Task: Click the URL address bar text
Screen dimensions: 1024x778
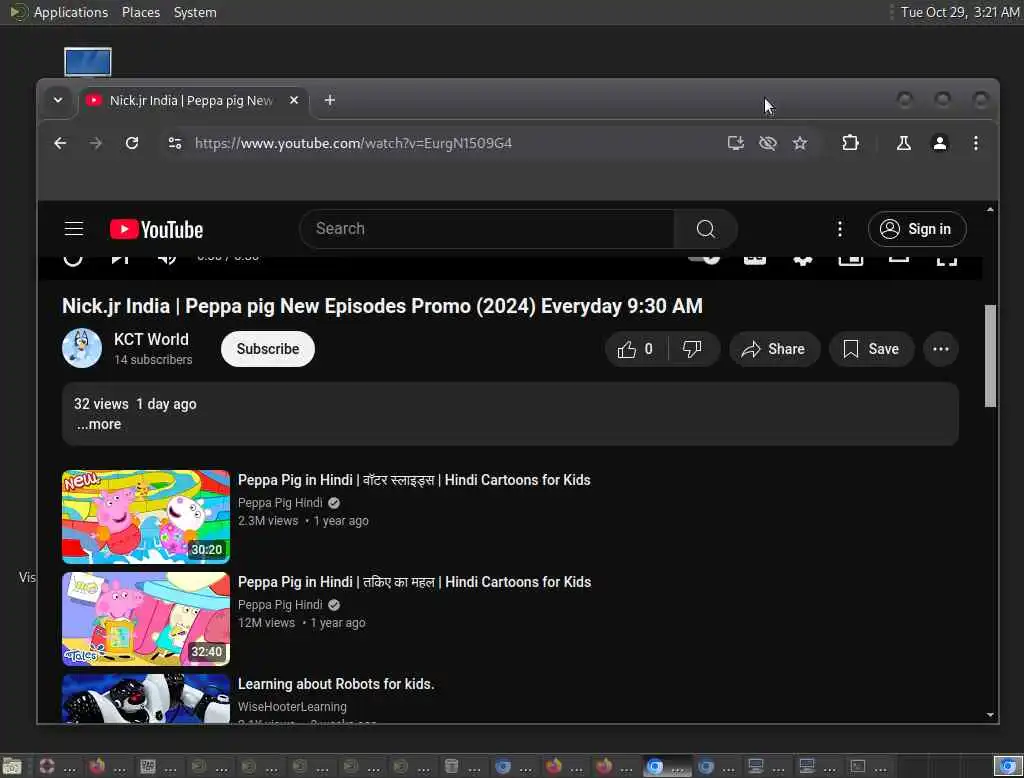Action: pyautogui.click(x=353, y=143)
